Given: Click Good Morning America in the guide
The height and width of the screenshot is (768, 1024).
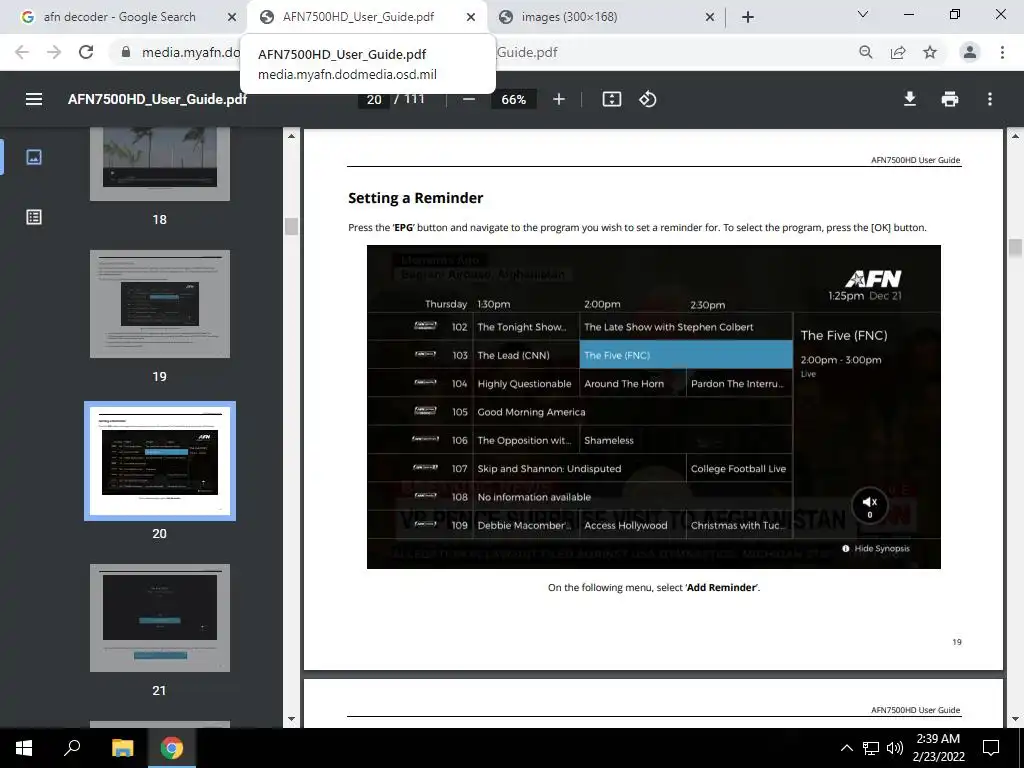Looking at the screenshot, I should [x=531, y=412].
